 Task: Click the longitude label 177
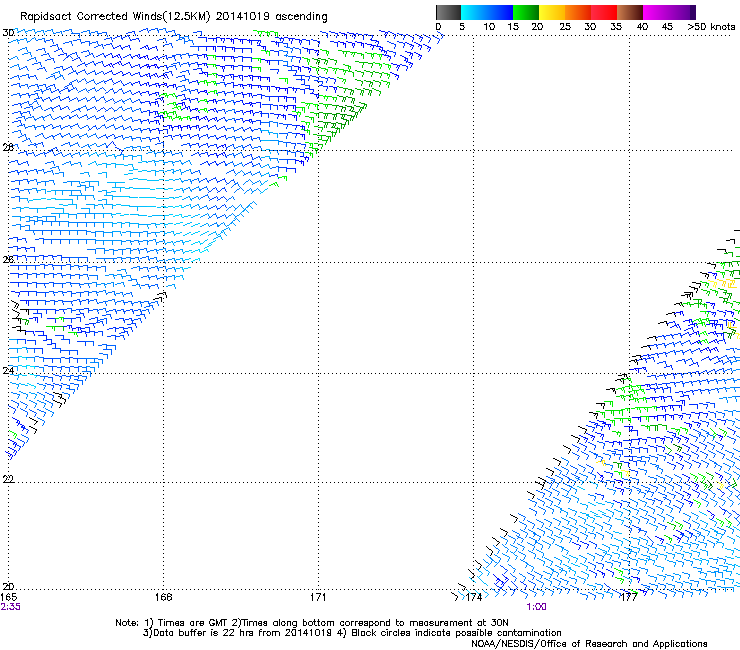pyautogui.click(x=629, y=597)
